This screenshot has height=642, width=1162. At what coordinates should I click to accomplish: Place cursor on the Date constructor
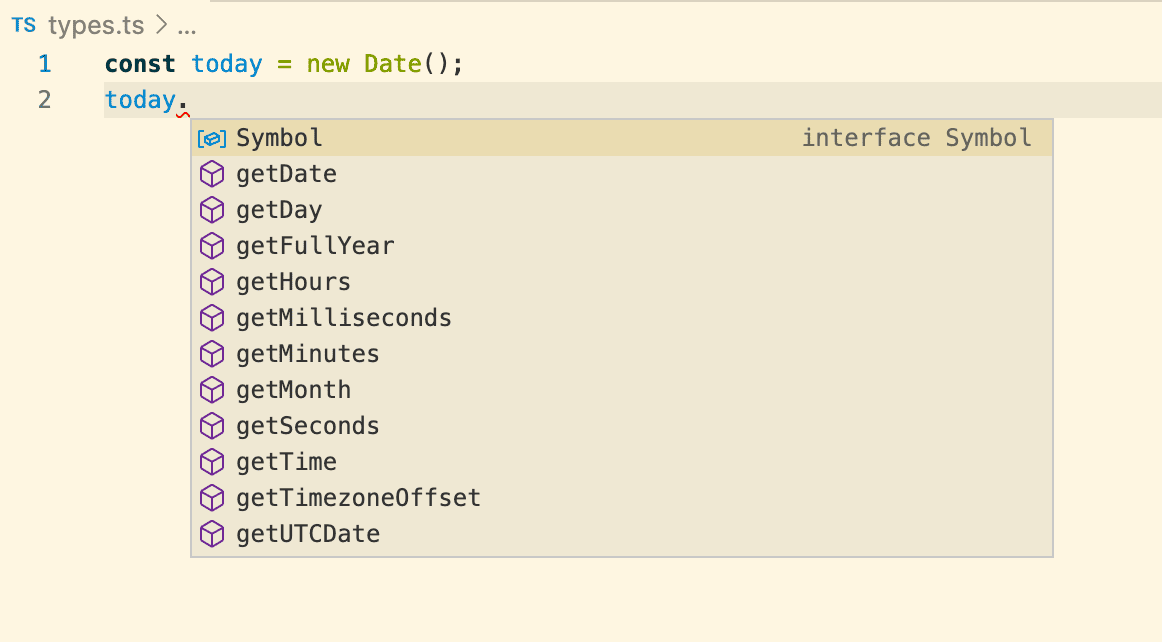pos(393,64)
